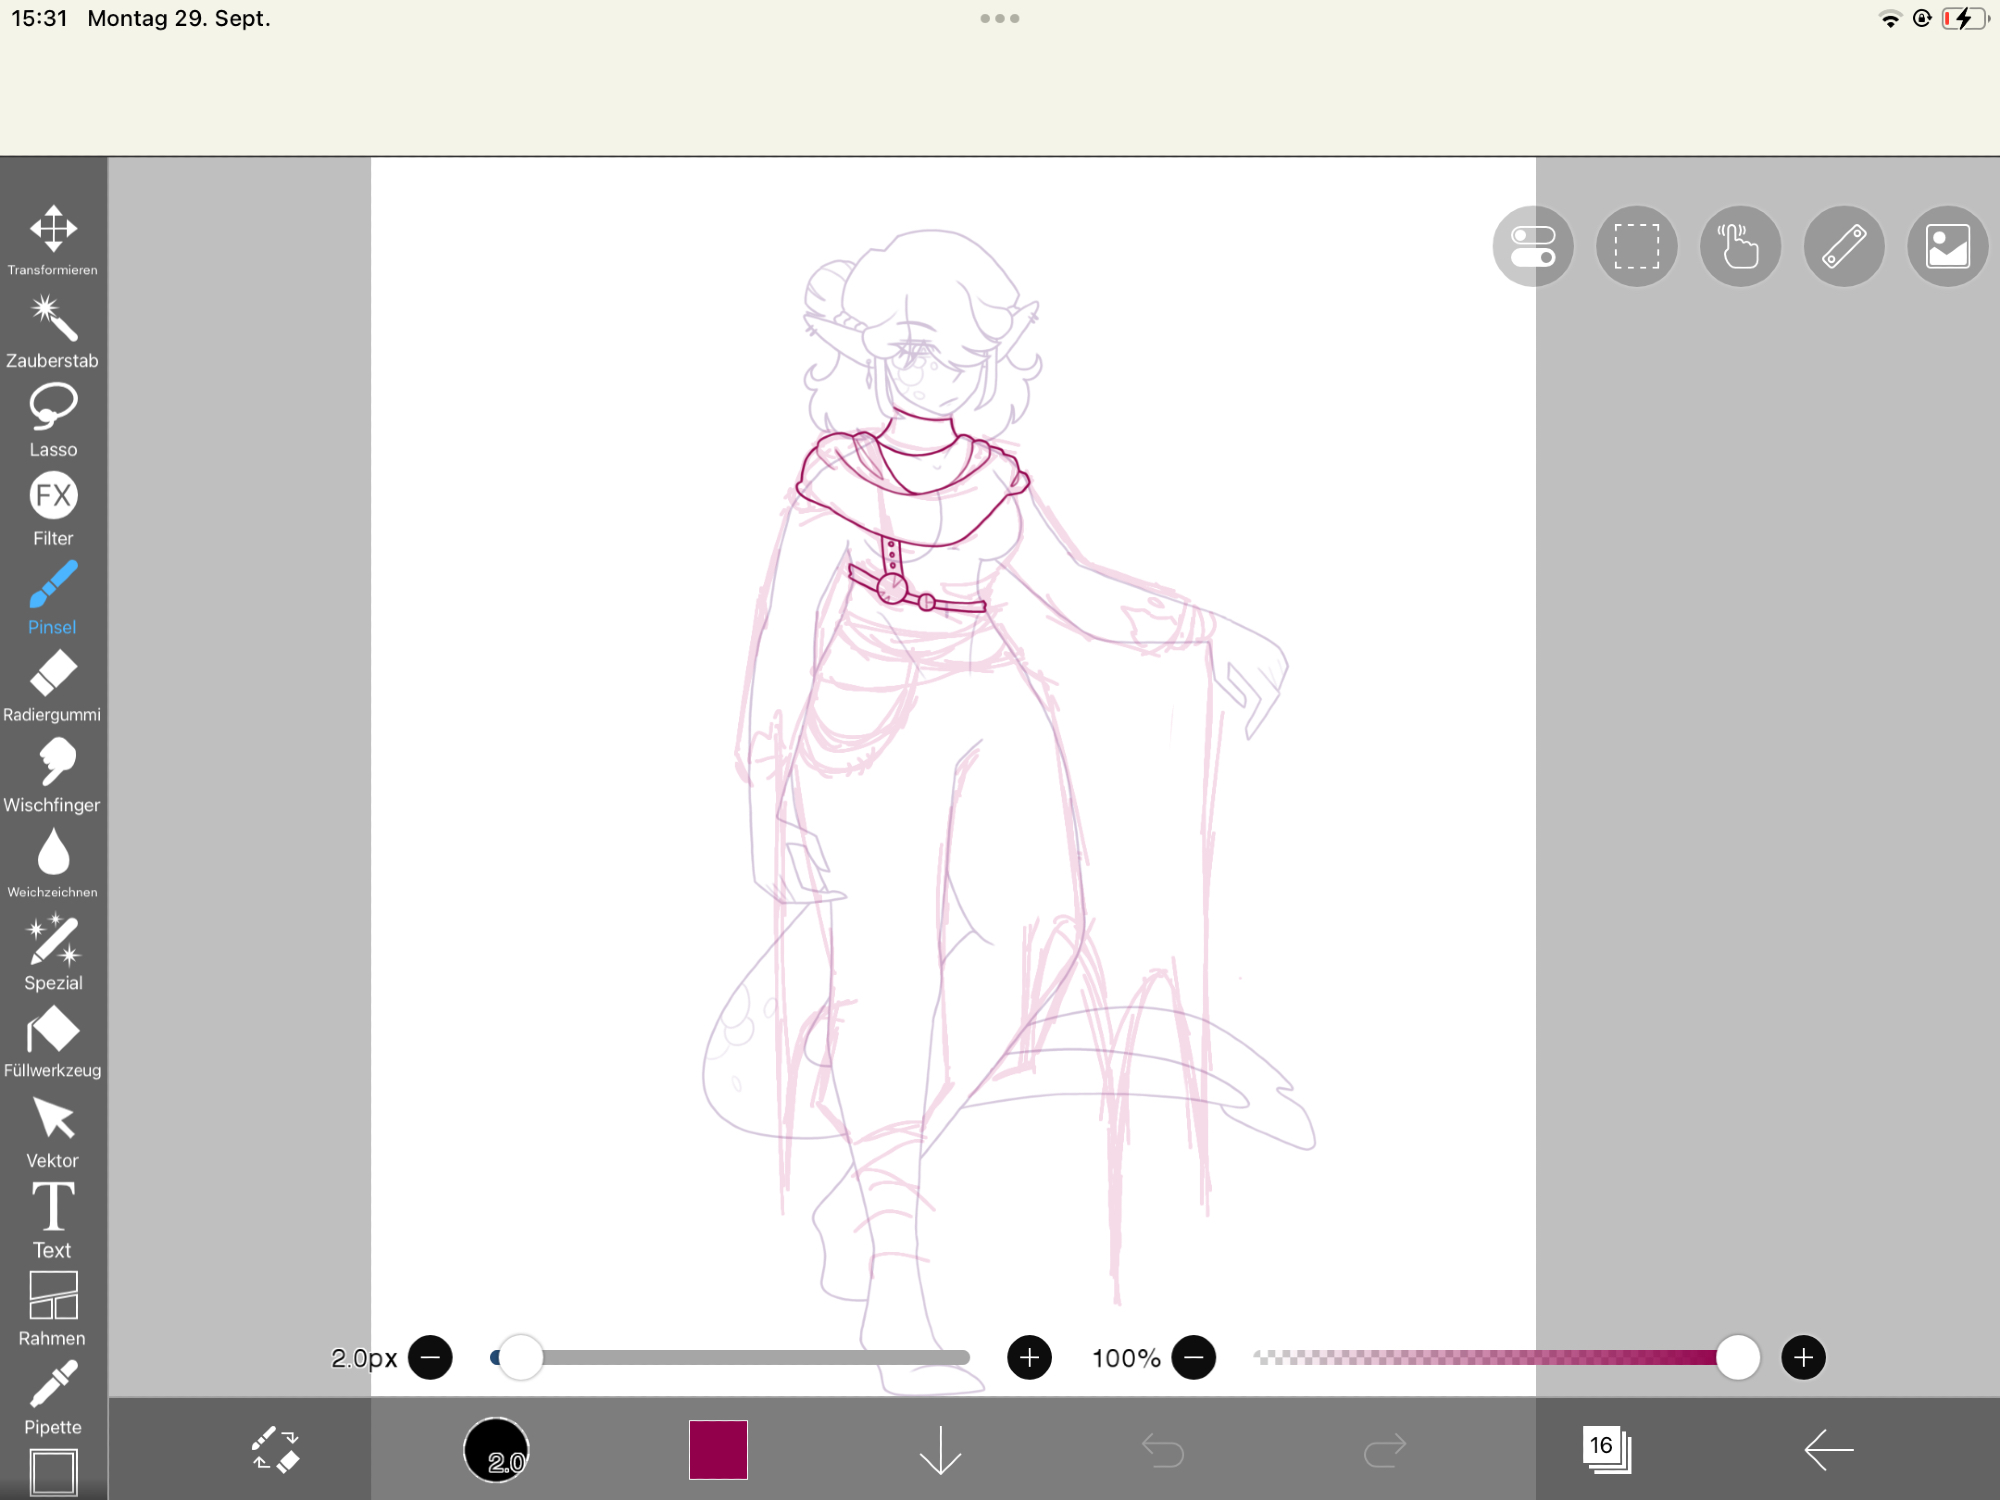
Task: Choose the Lasso selection tool
Action: click(53, 419)
